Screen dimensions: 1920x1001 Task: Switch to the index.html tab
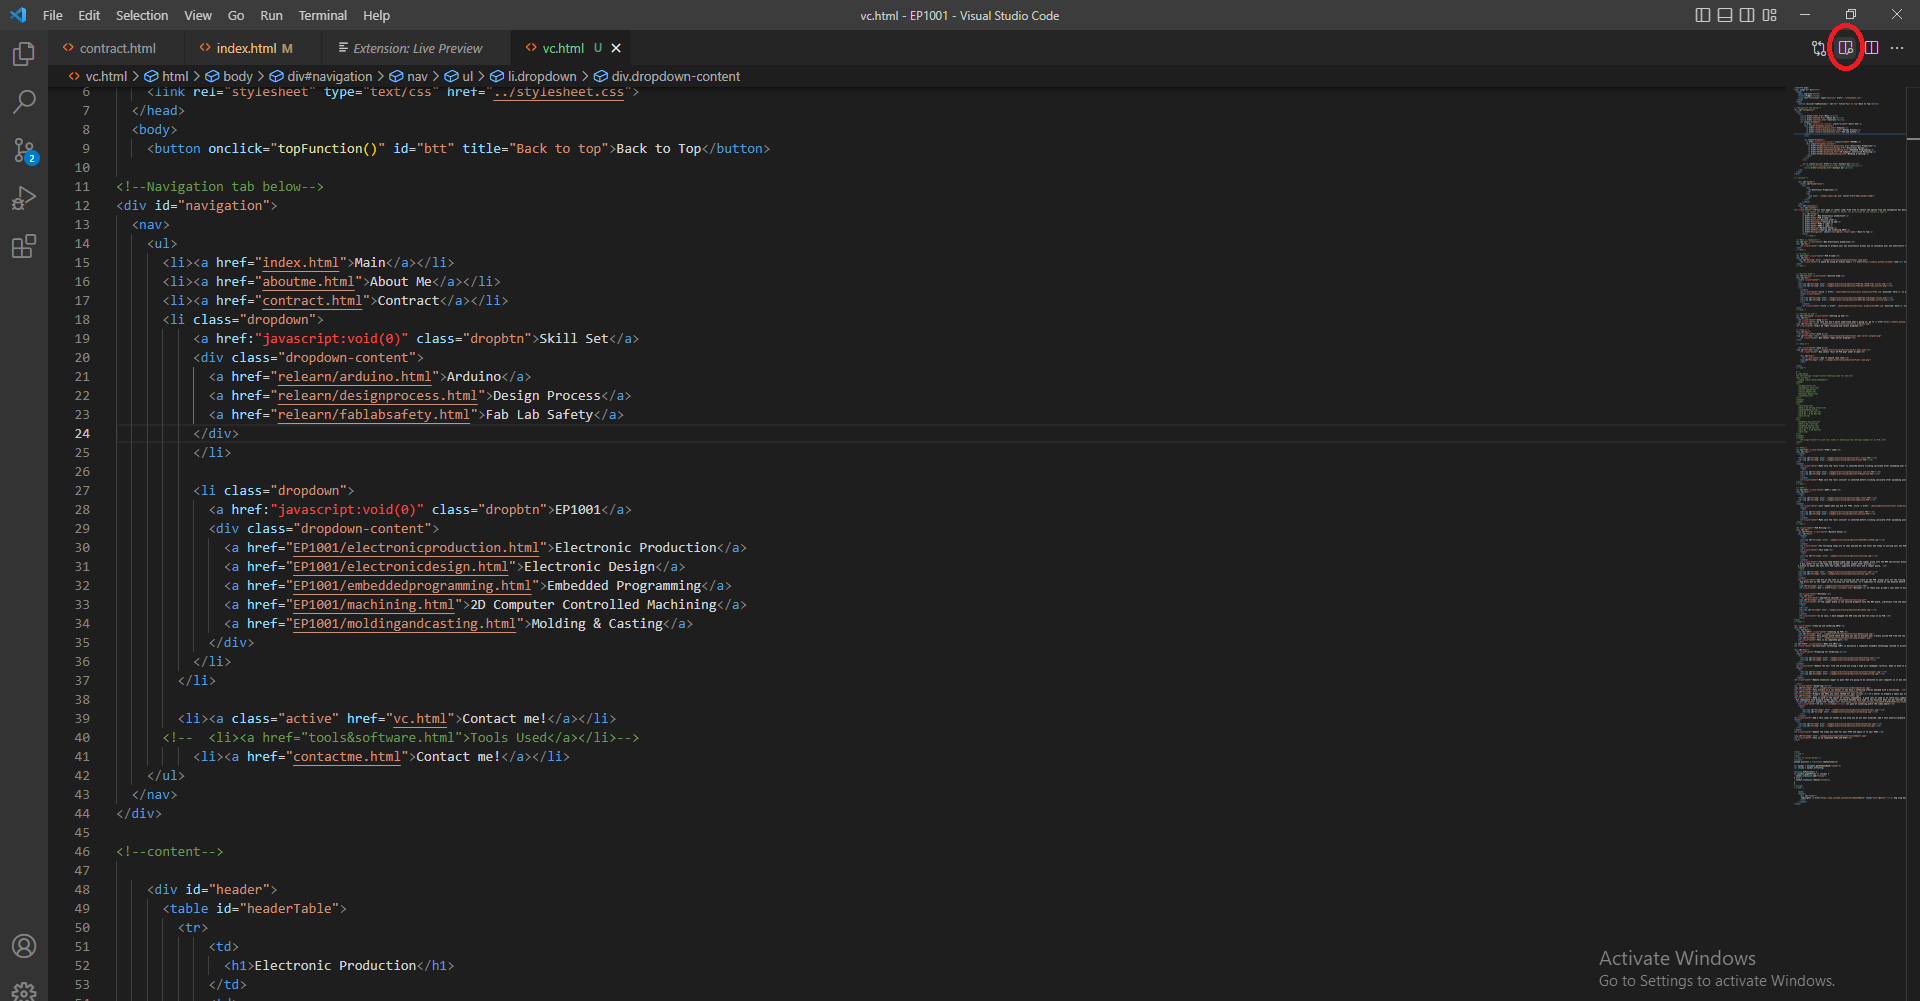click(x=246, y=48)
